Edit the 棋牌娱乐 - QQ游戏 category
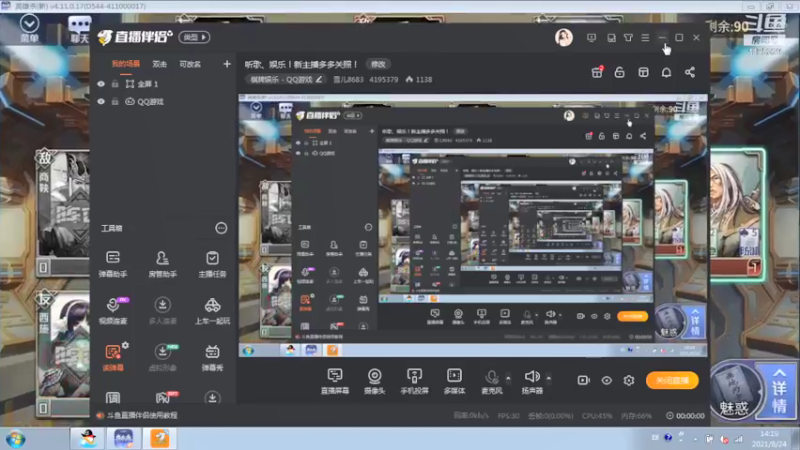Screen dimensions: 800x450 click(x=286, y=80)
